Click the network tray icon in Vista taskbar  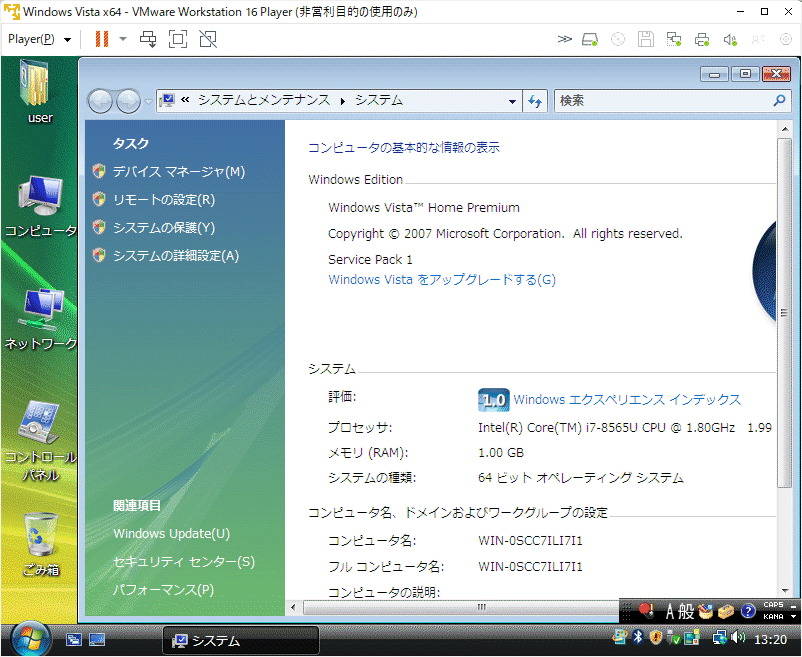tap(720, 638)
